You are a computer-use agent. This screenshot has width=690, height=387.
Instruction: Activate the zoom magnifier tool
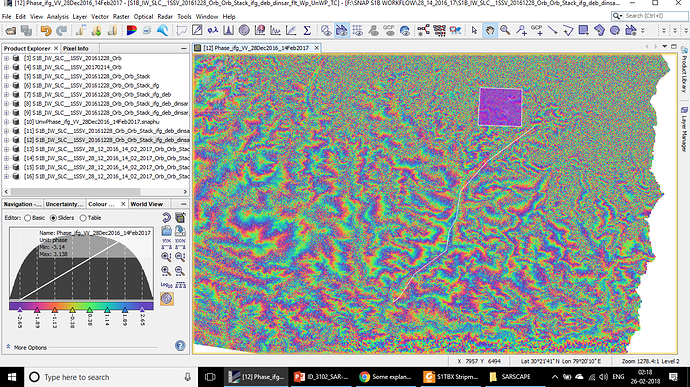[x=505, y=30]
